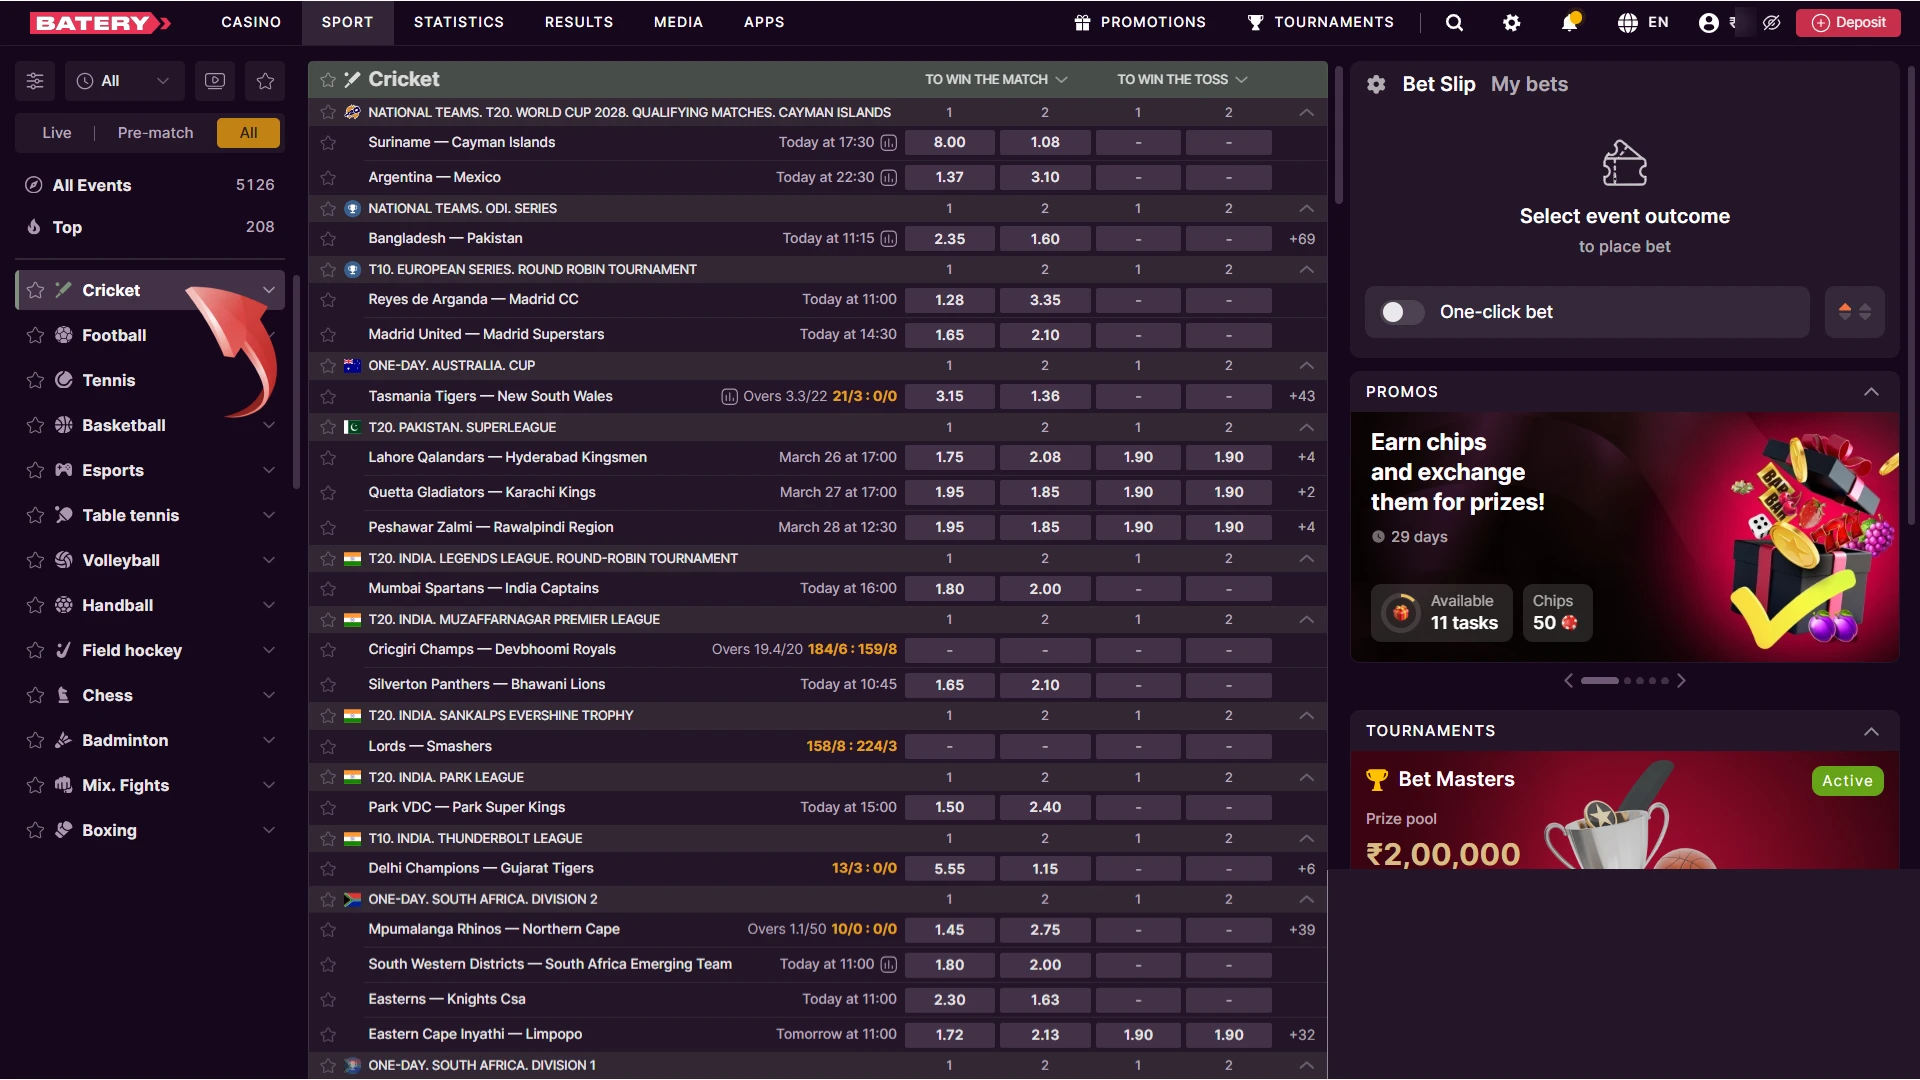Collapse the PROMOS panel
This screenshot has width=1920, height=1080.
[1872, 392]
